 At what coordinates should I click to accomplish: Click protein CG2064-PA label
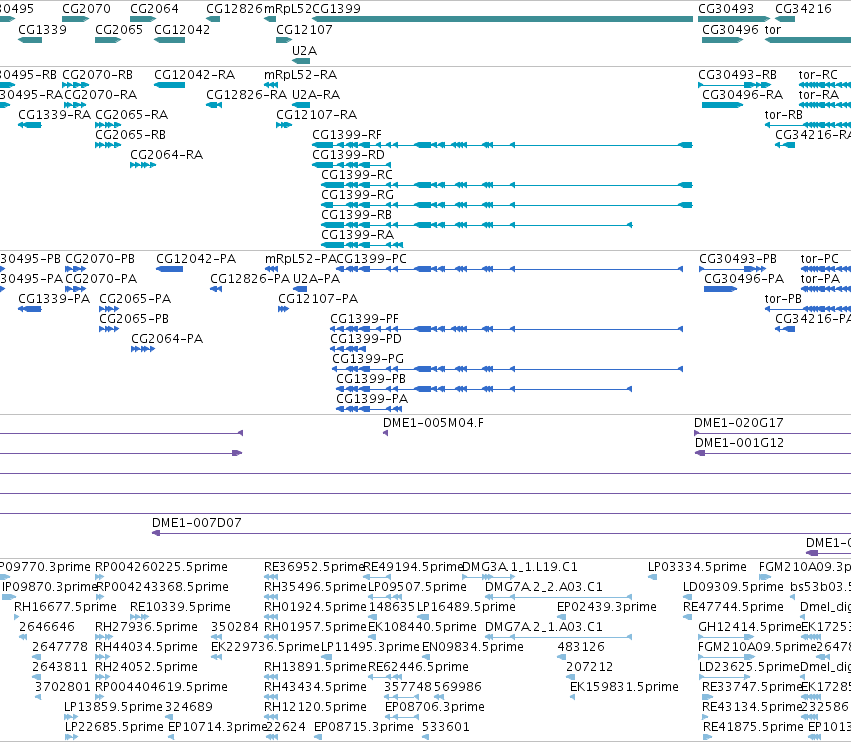167,339
